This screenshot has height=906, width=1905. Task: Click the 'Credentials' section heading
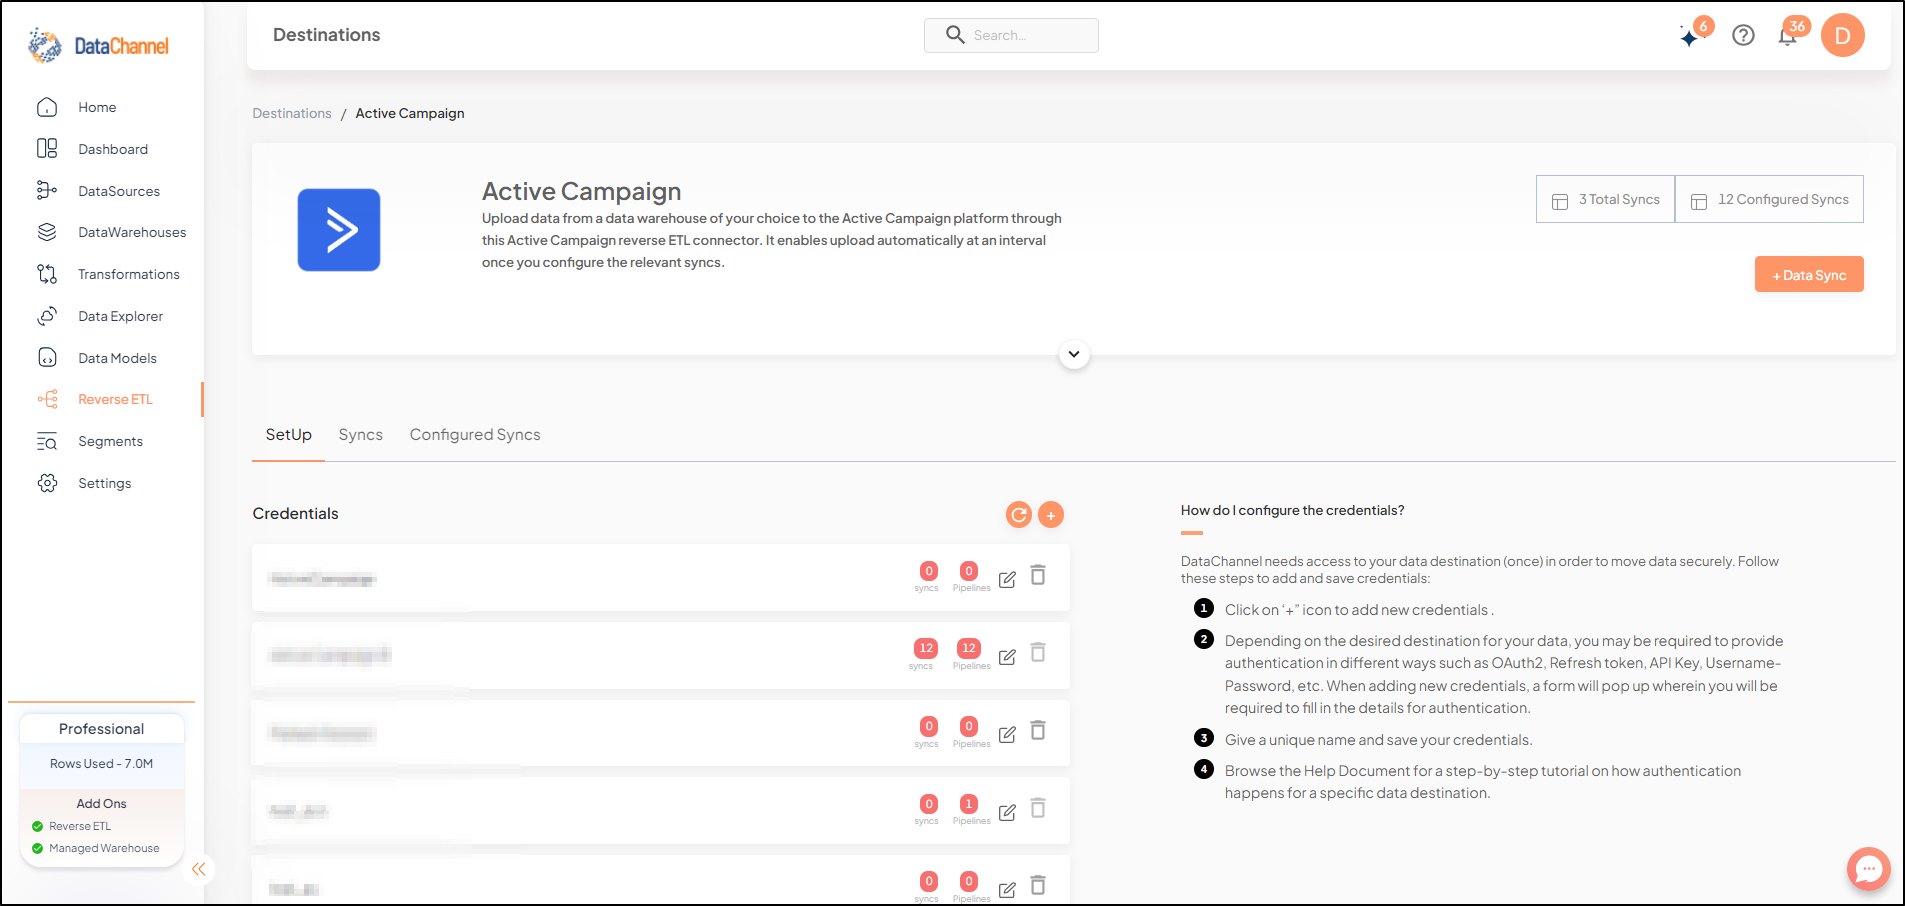pos(295,514)
